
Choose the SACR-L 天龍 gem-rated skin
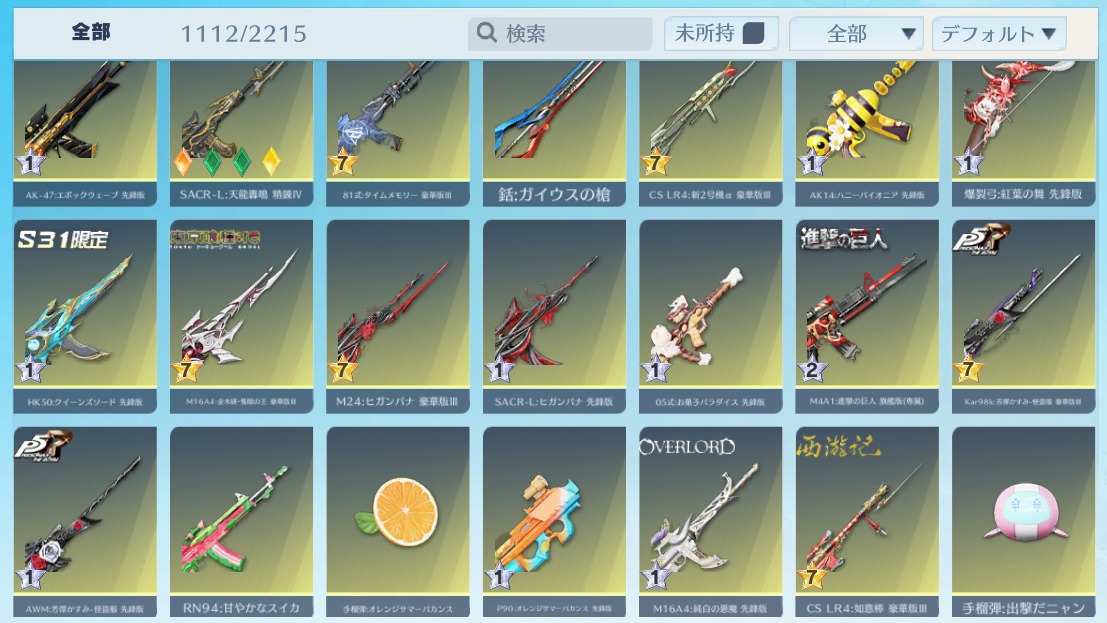[241, 134]
